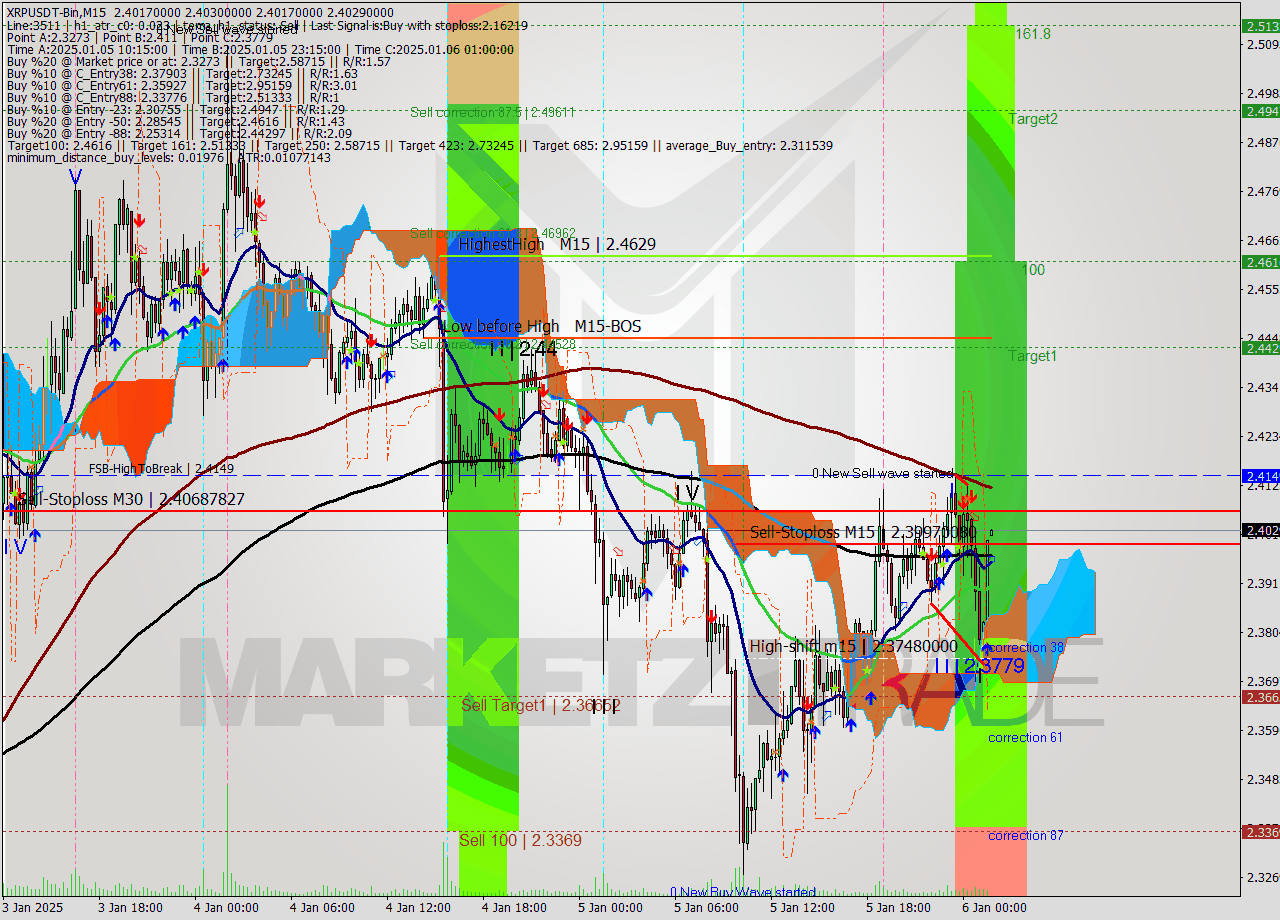Click the 'HighestHigh M15 | 2.4629' label
This screenshot has height=920, width=1280.
[556, 244]
